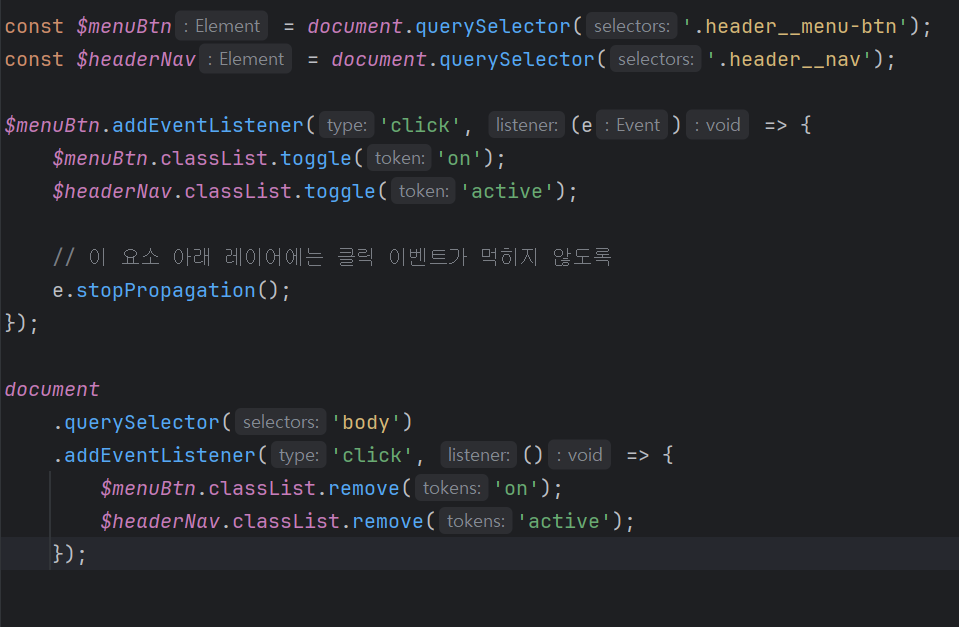Click toggle in $headerNav.classList.toggle
The image size is (959, 627).
coord(339,191)
